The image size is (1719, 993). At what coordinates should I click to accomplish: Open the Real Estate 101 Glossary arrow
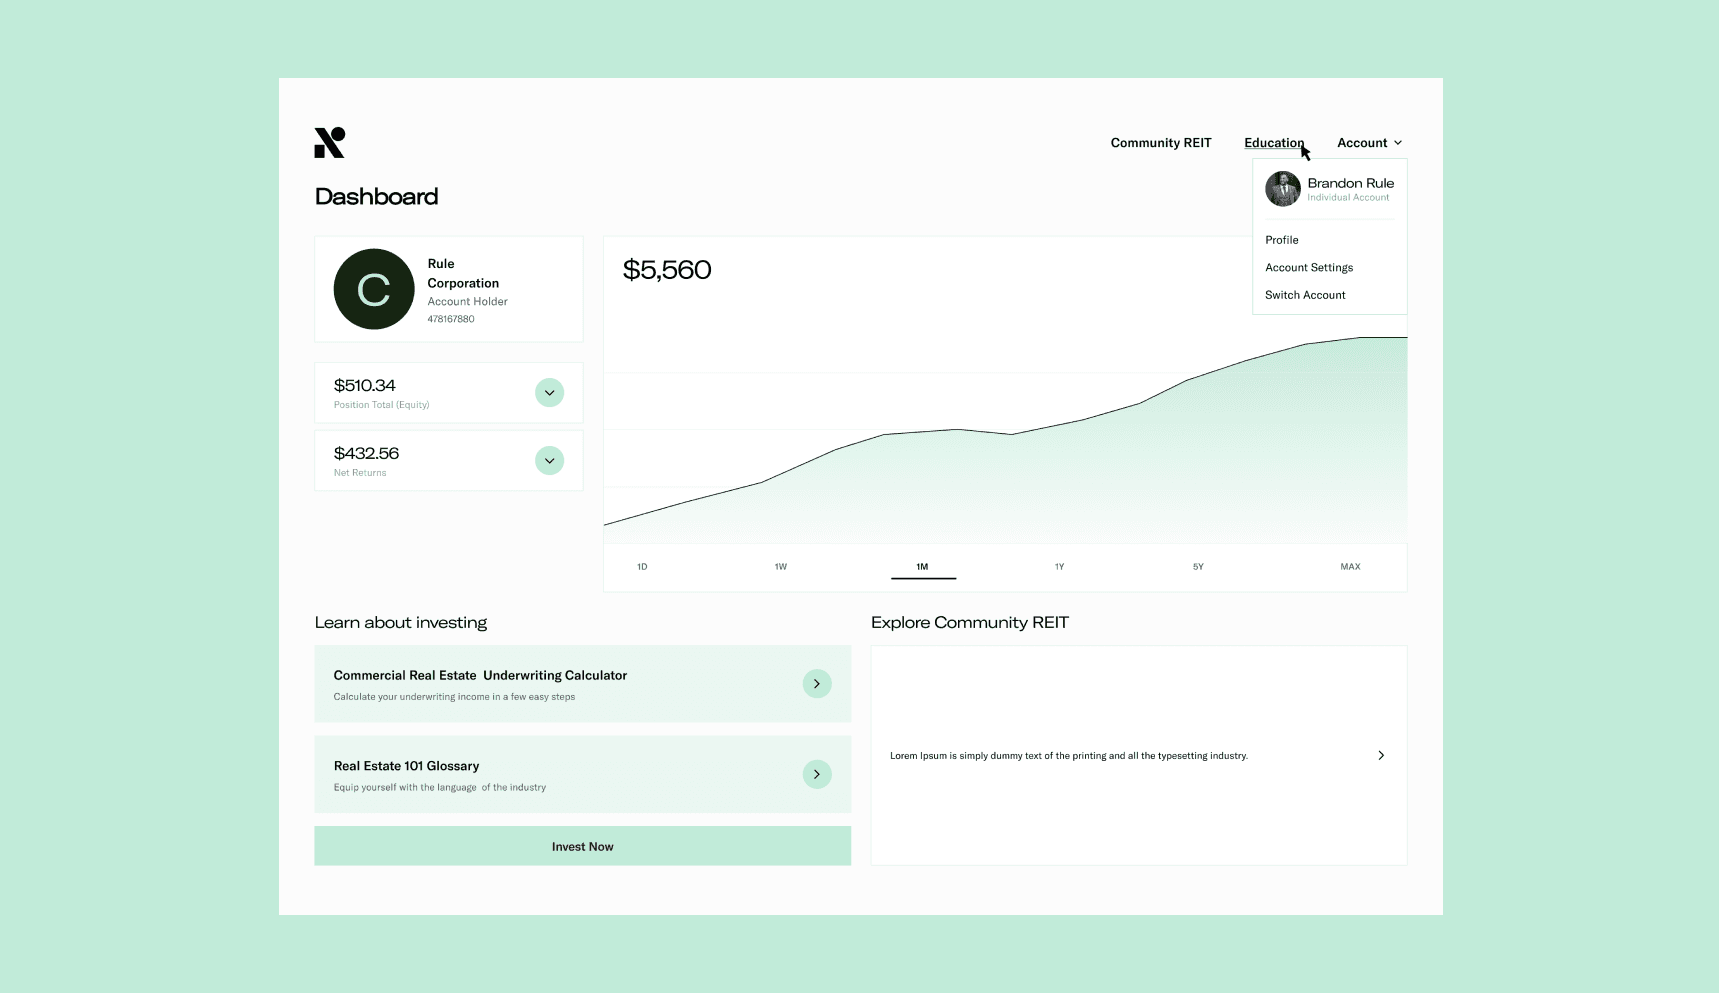point(817,774)
